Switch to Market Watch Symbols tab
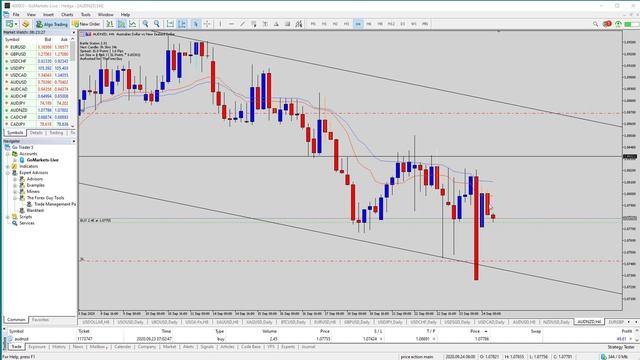 click(15, 133)
